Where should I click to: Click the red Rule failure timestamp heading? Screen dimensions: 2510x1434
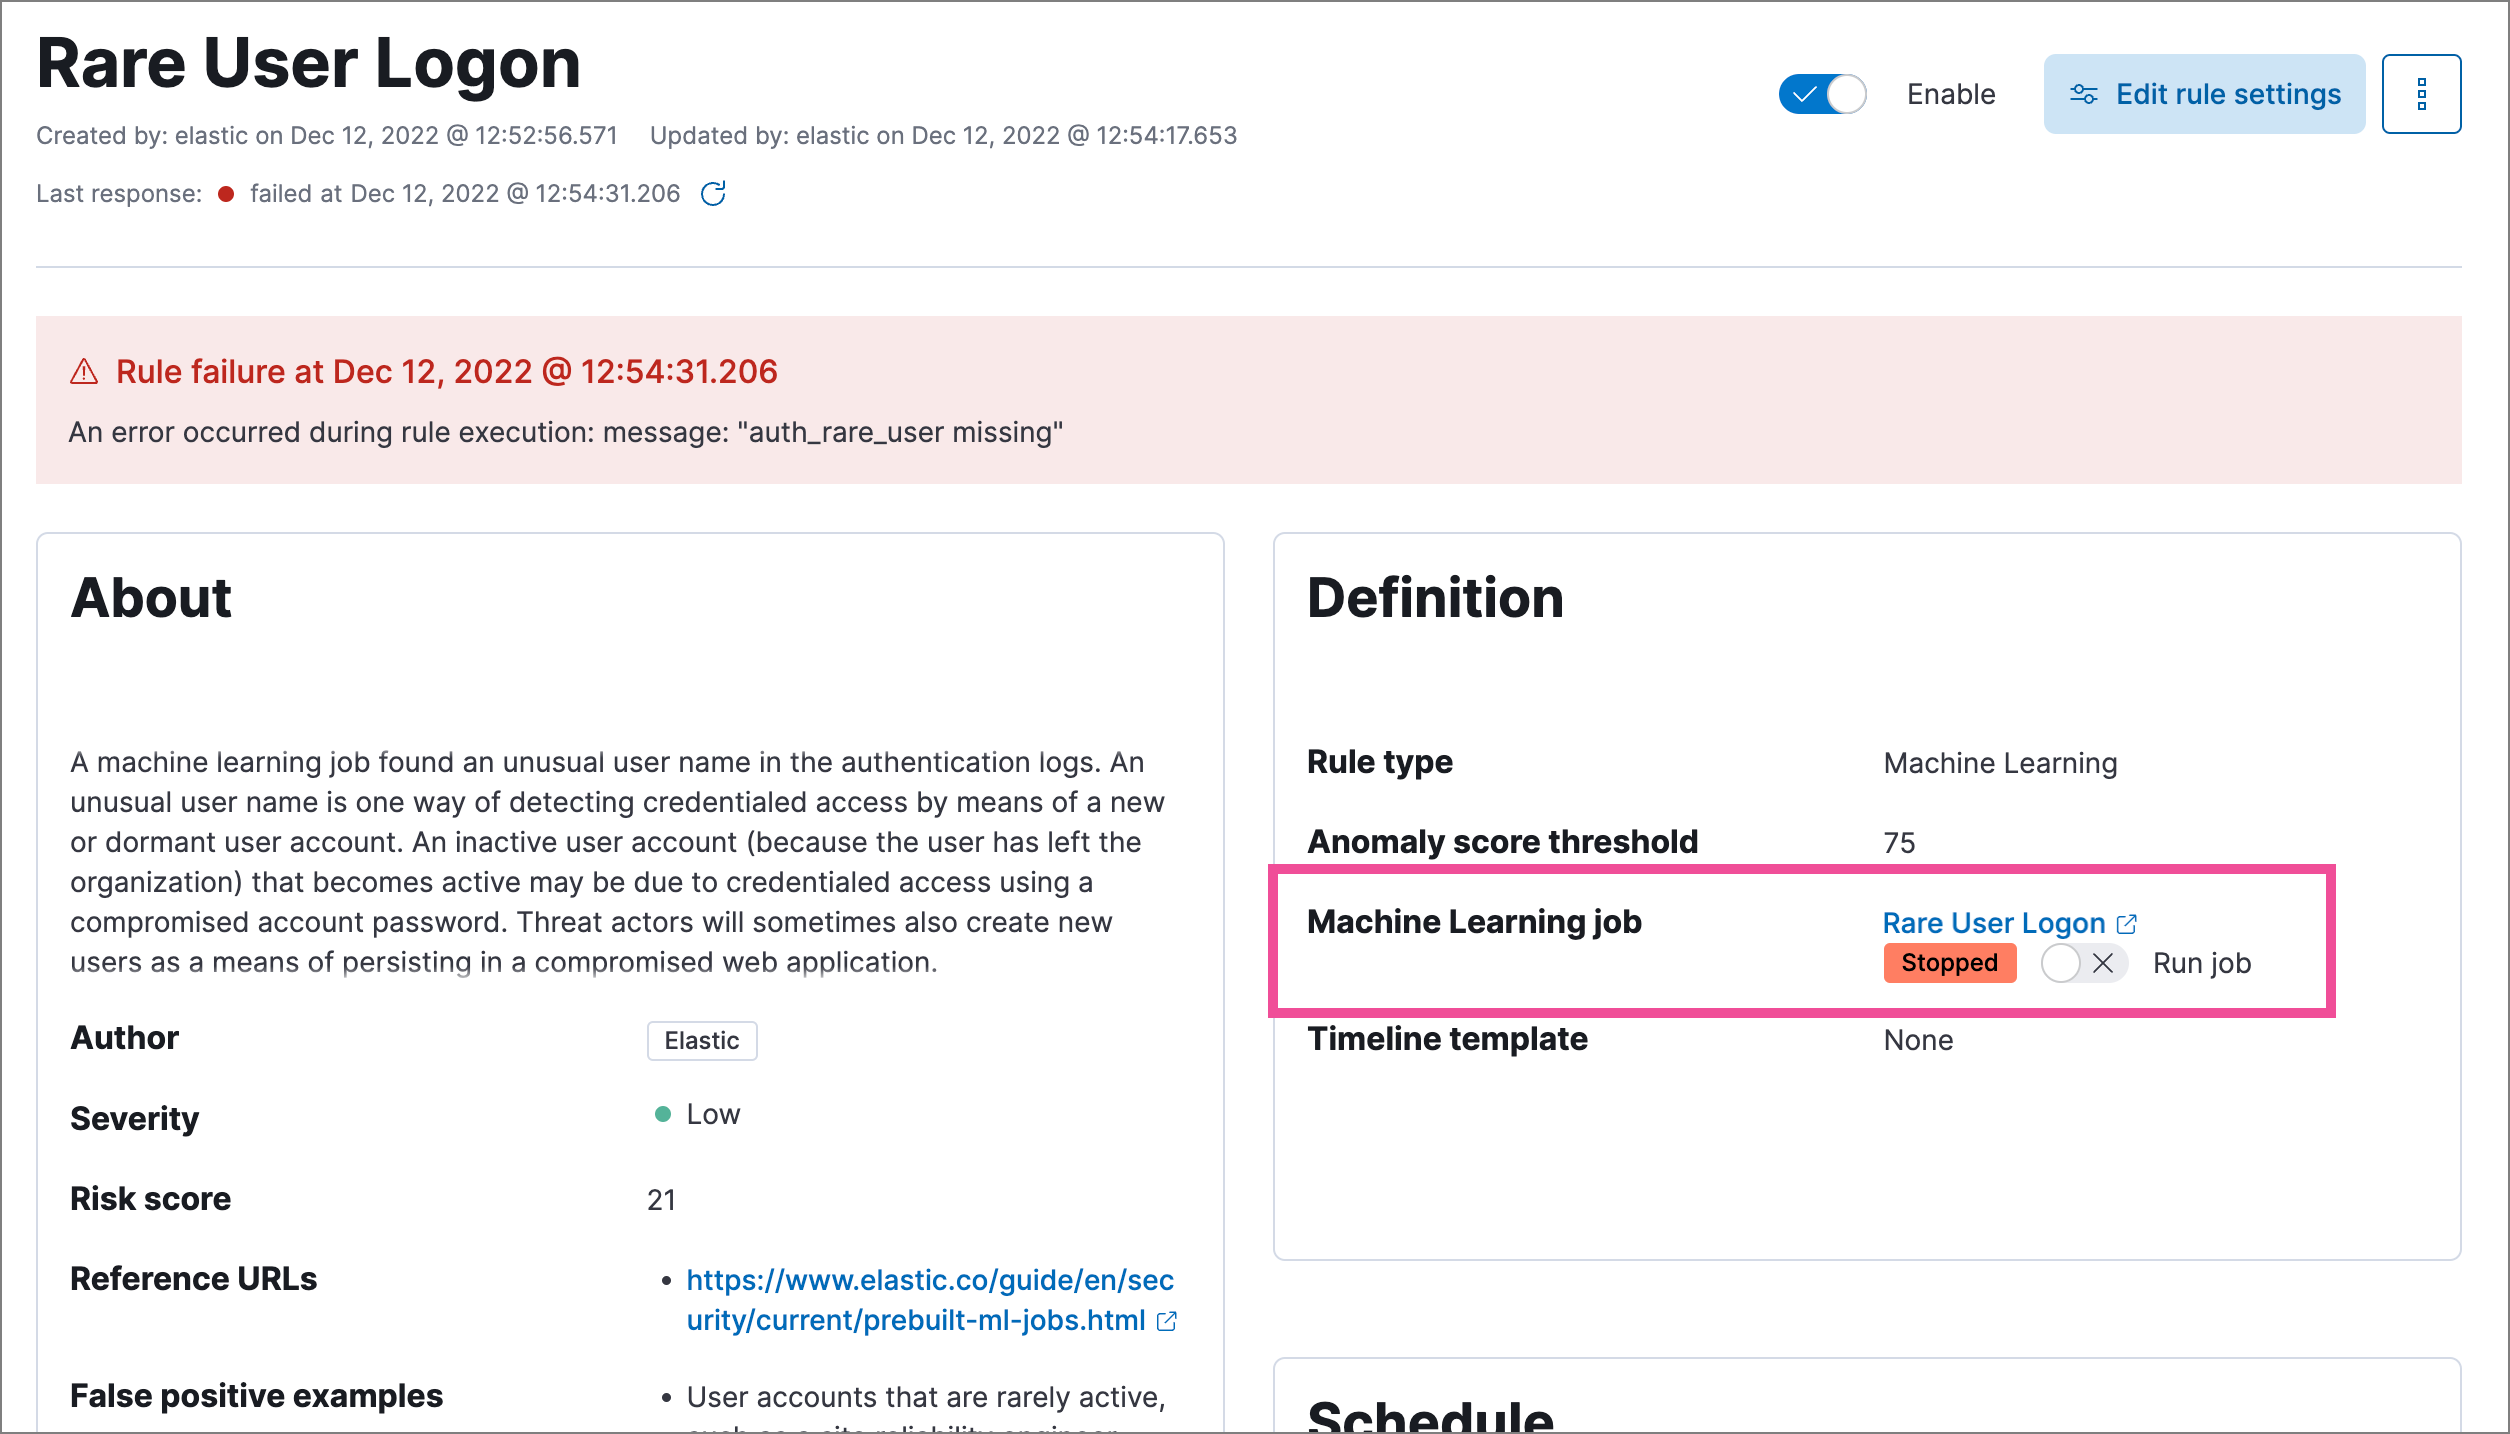click(445, 371)
